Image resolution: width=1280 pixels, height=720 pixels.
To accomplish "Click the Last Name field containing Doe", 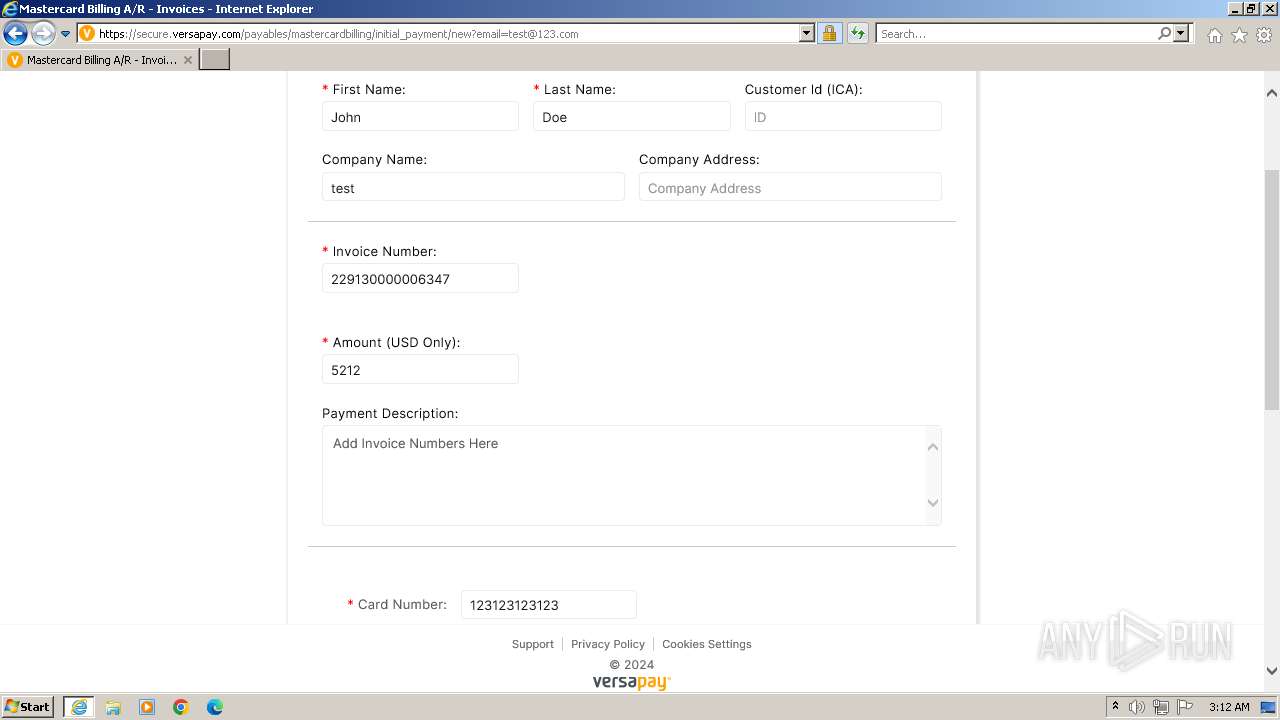I will point(632,117).
